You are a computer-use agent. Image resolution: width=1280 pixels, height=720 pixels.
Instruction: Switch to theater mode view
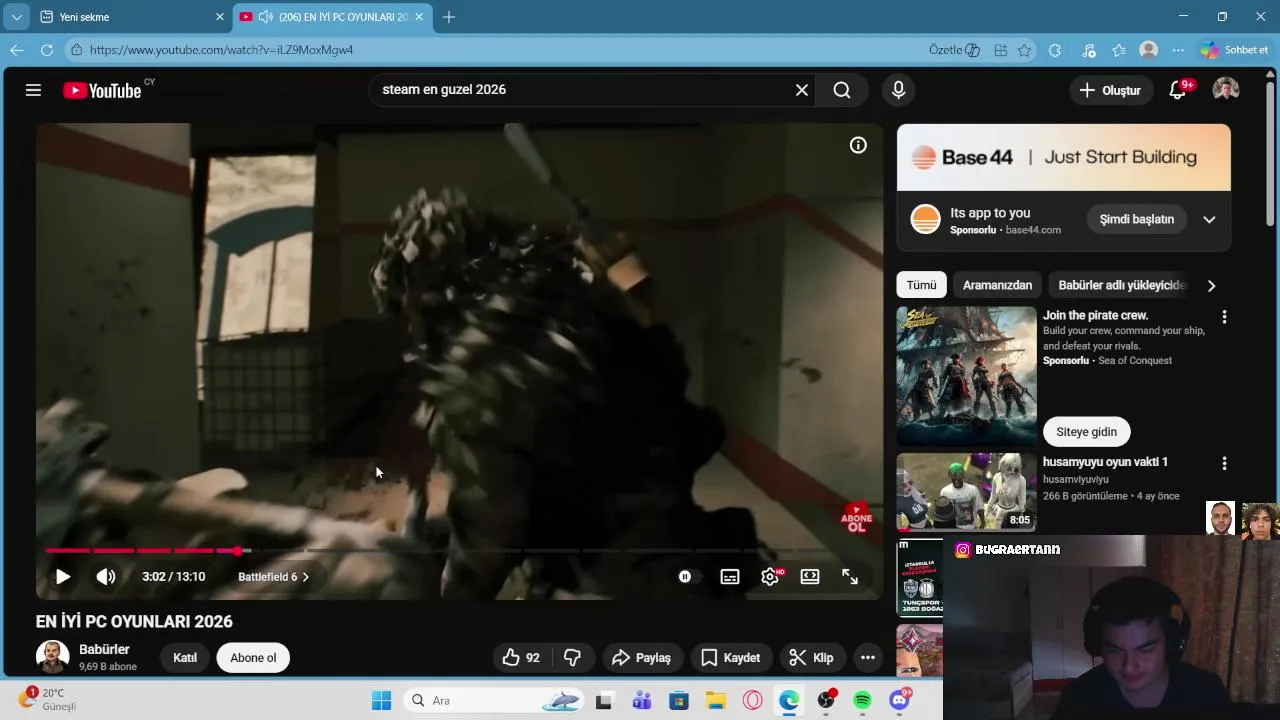click(810, 577)
